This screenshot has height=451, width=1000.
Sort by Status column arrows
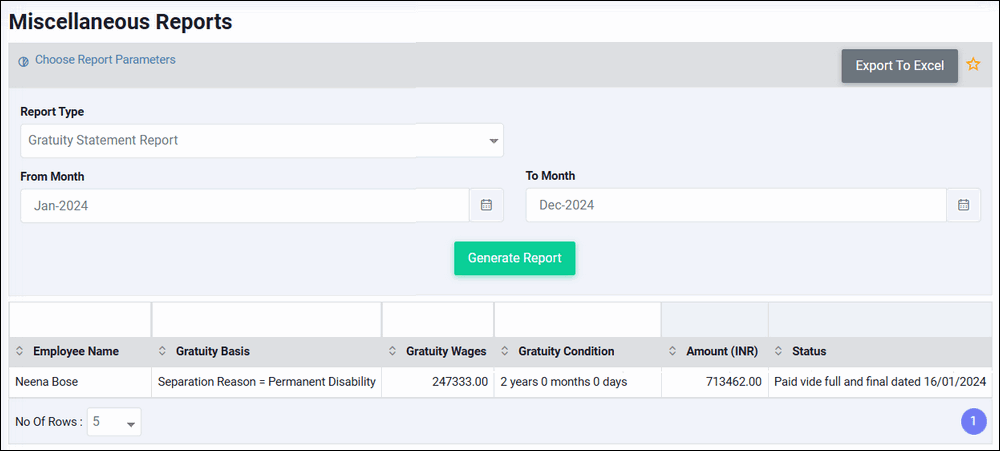(x=778, y=351)
